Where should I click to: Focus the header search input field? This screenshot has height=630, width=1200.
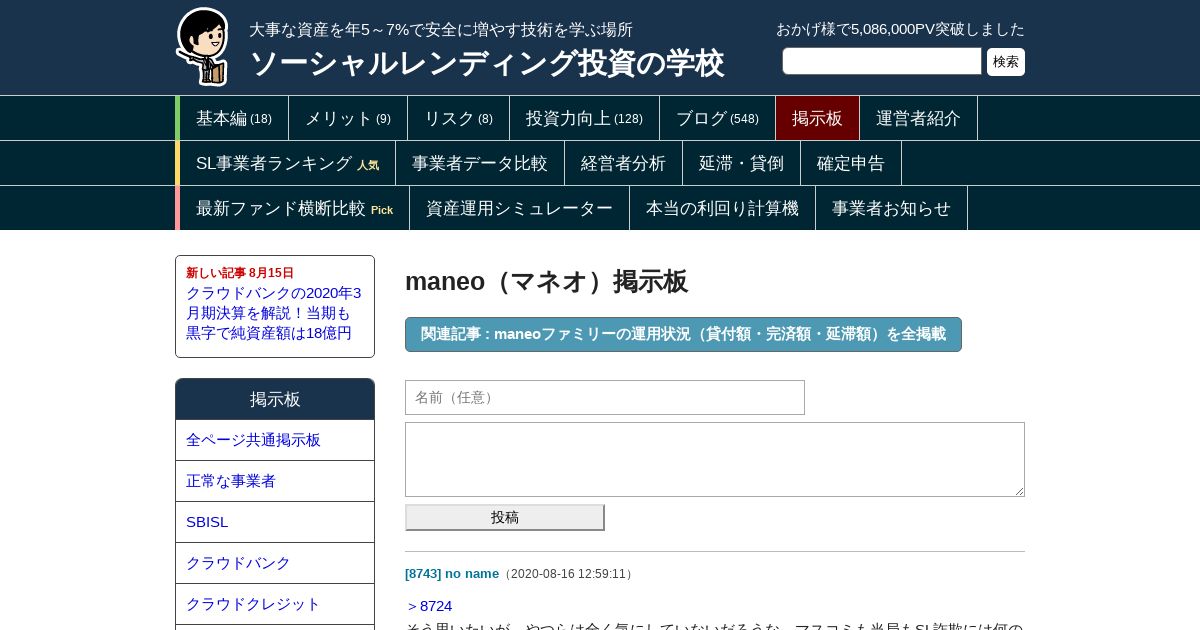click(x=882, y=61)
